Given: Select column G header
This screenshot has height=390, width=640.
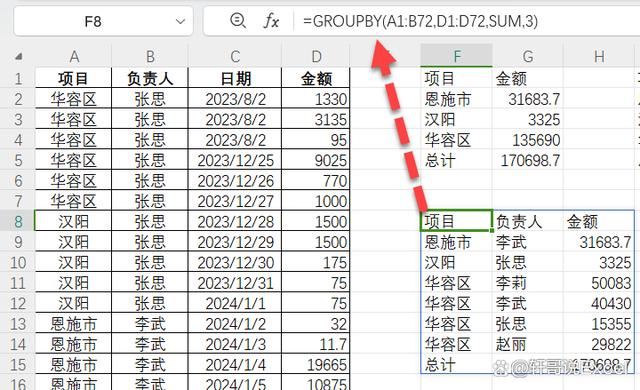Looking at the screenshot, I should pyautogui.click(x=528, y=56).
